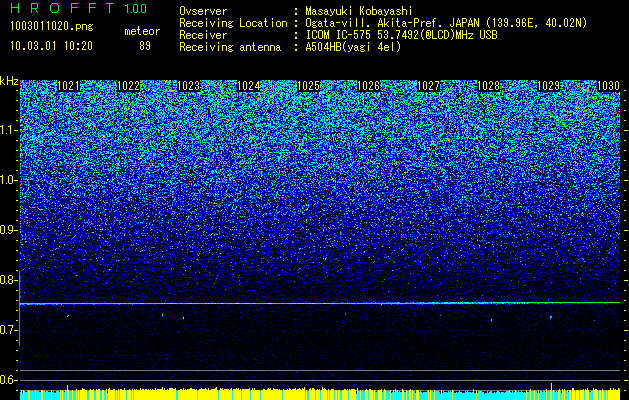Click the antenna text A504HB(yagi 4el)
This screenshot has height=400, width=629.
(353, 47)
